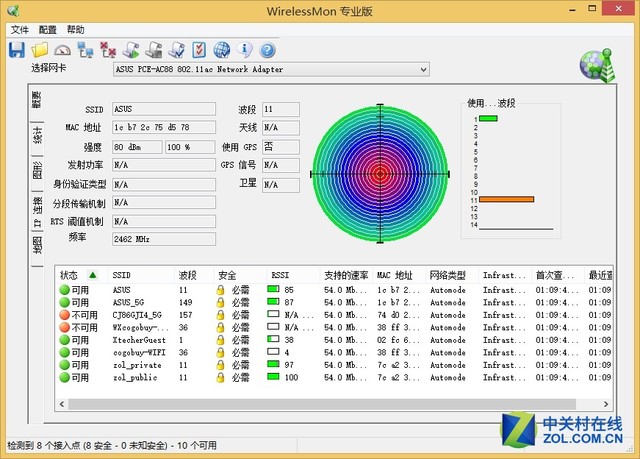Sort list by the SSID column header

point(141,275)
